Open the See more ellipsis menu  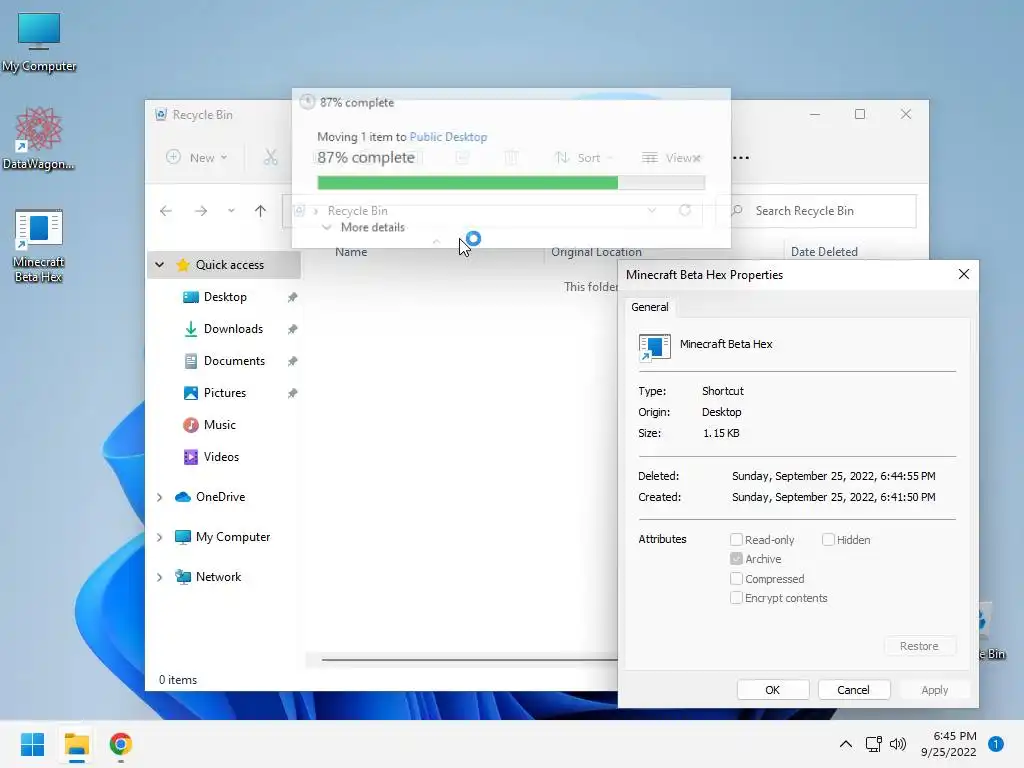[x=741, y=157]
